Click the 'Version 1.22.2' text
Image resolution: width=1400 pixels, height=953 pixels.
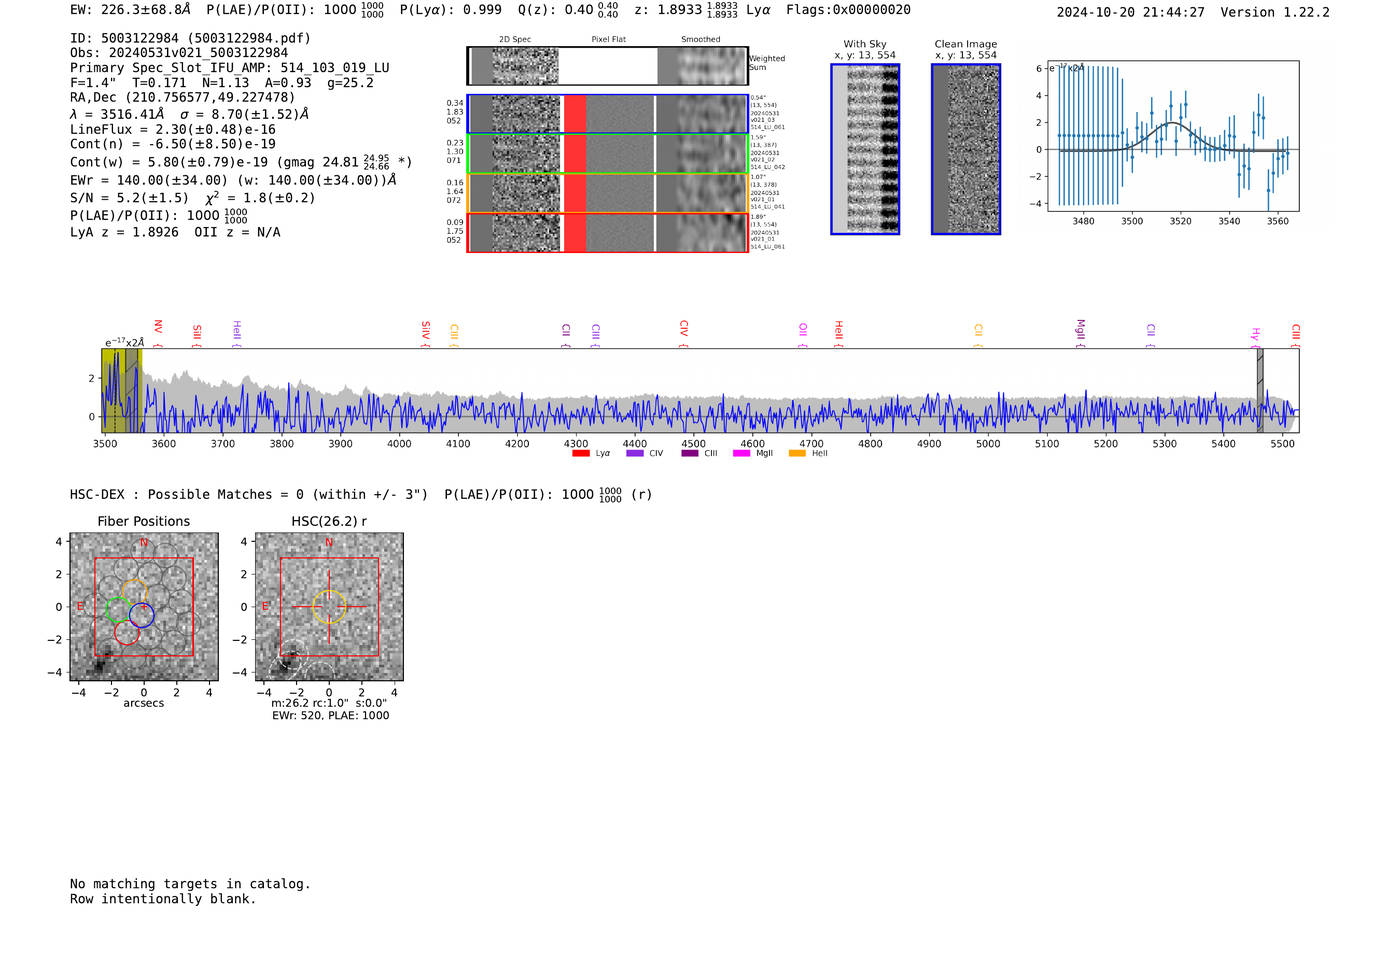tap(1275, 12)
